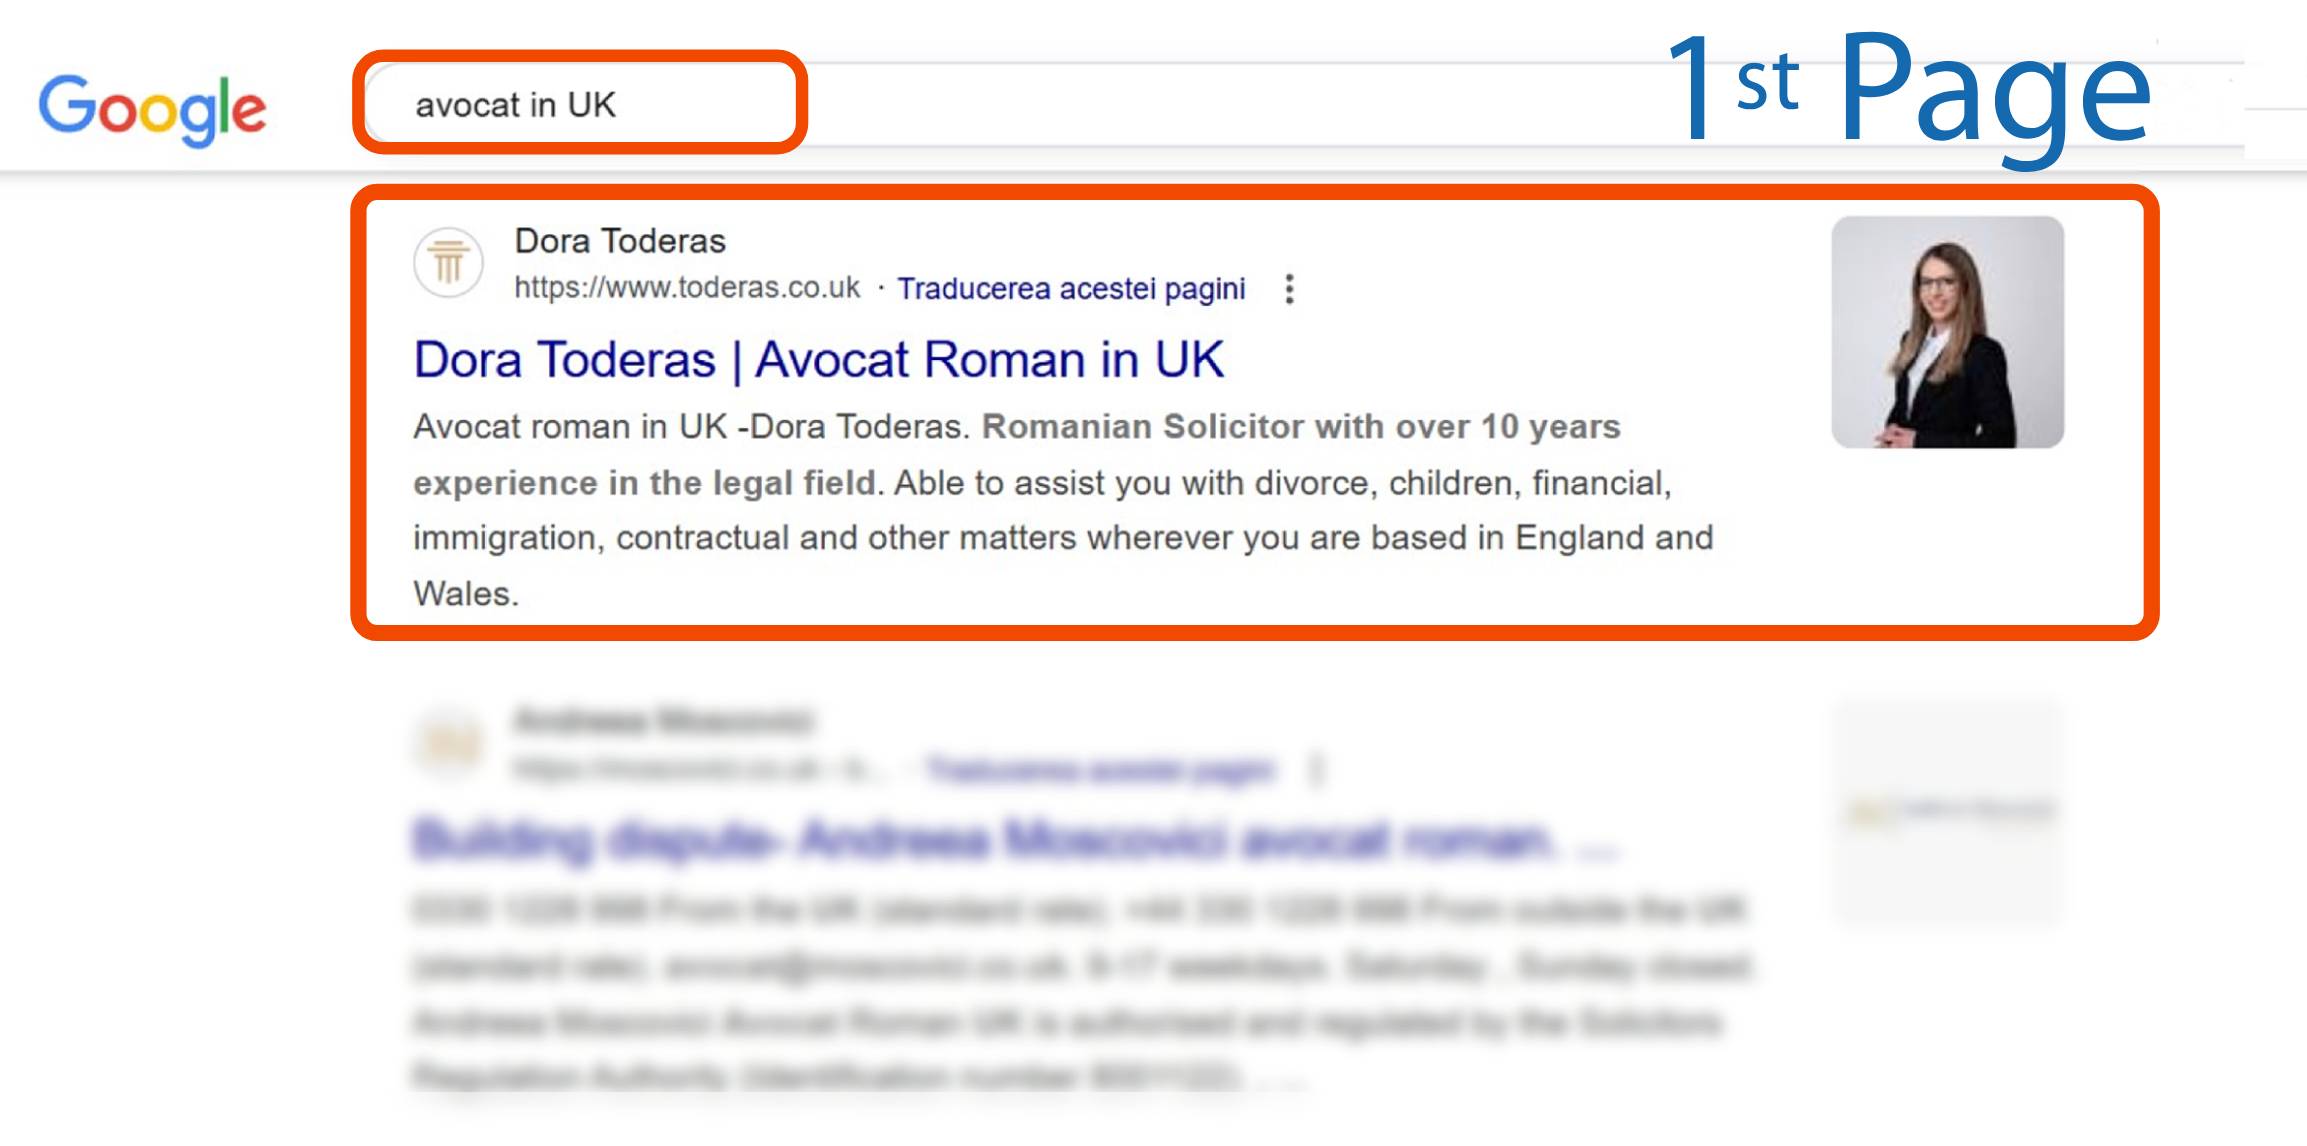Click the blurred thumbnail of the second result
This screenshot has width=2307, height=1146.
(x=1946, y=812)
